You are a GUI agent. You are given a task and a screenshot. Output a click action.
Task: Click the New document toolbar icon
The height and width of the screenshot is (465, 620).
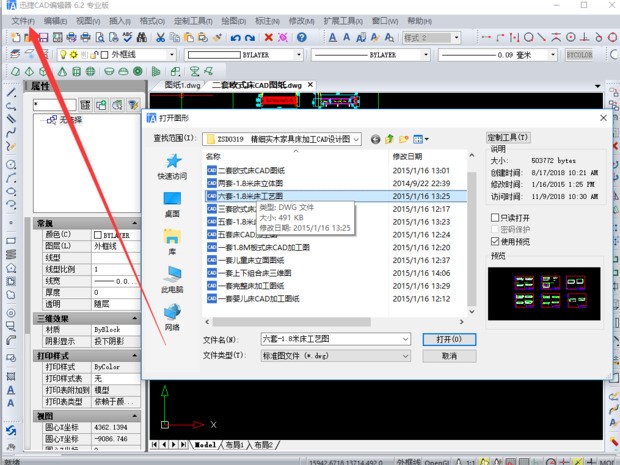click(16, 38)
